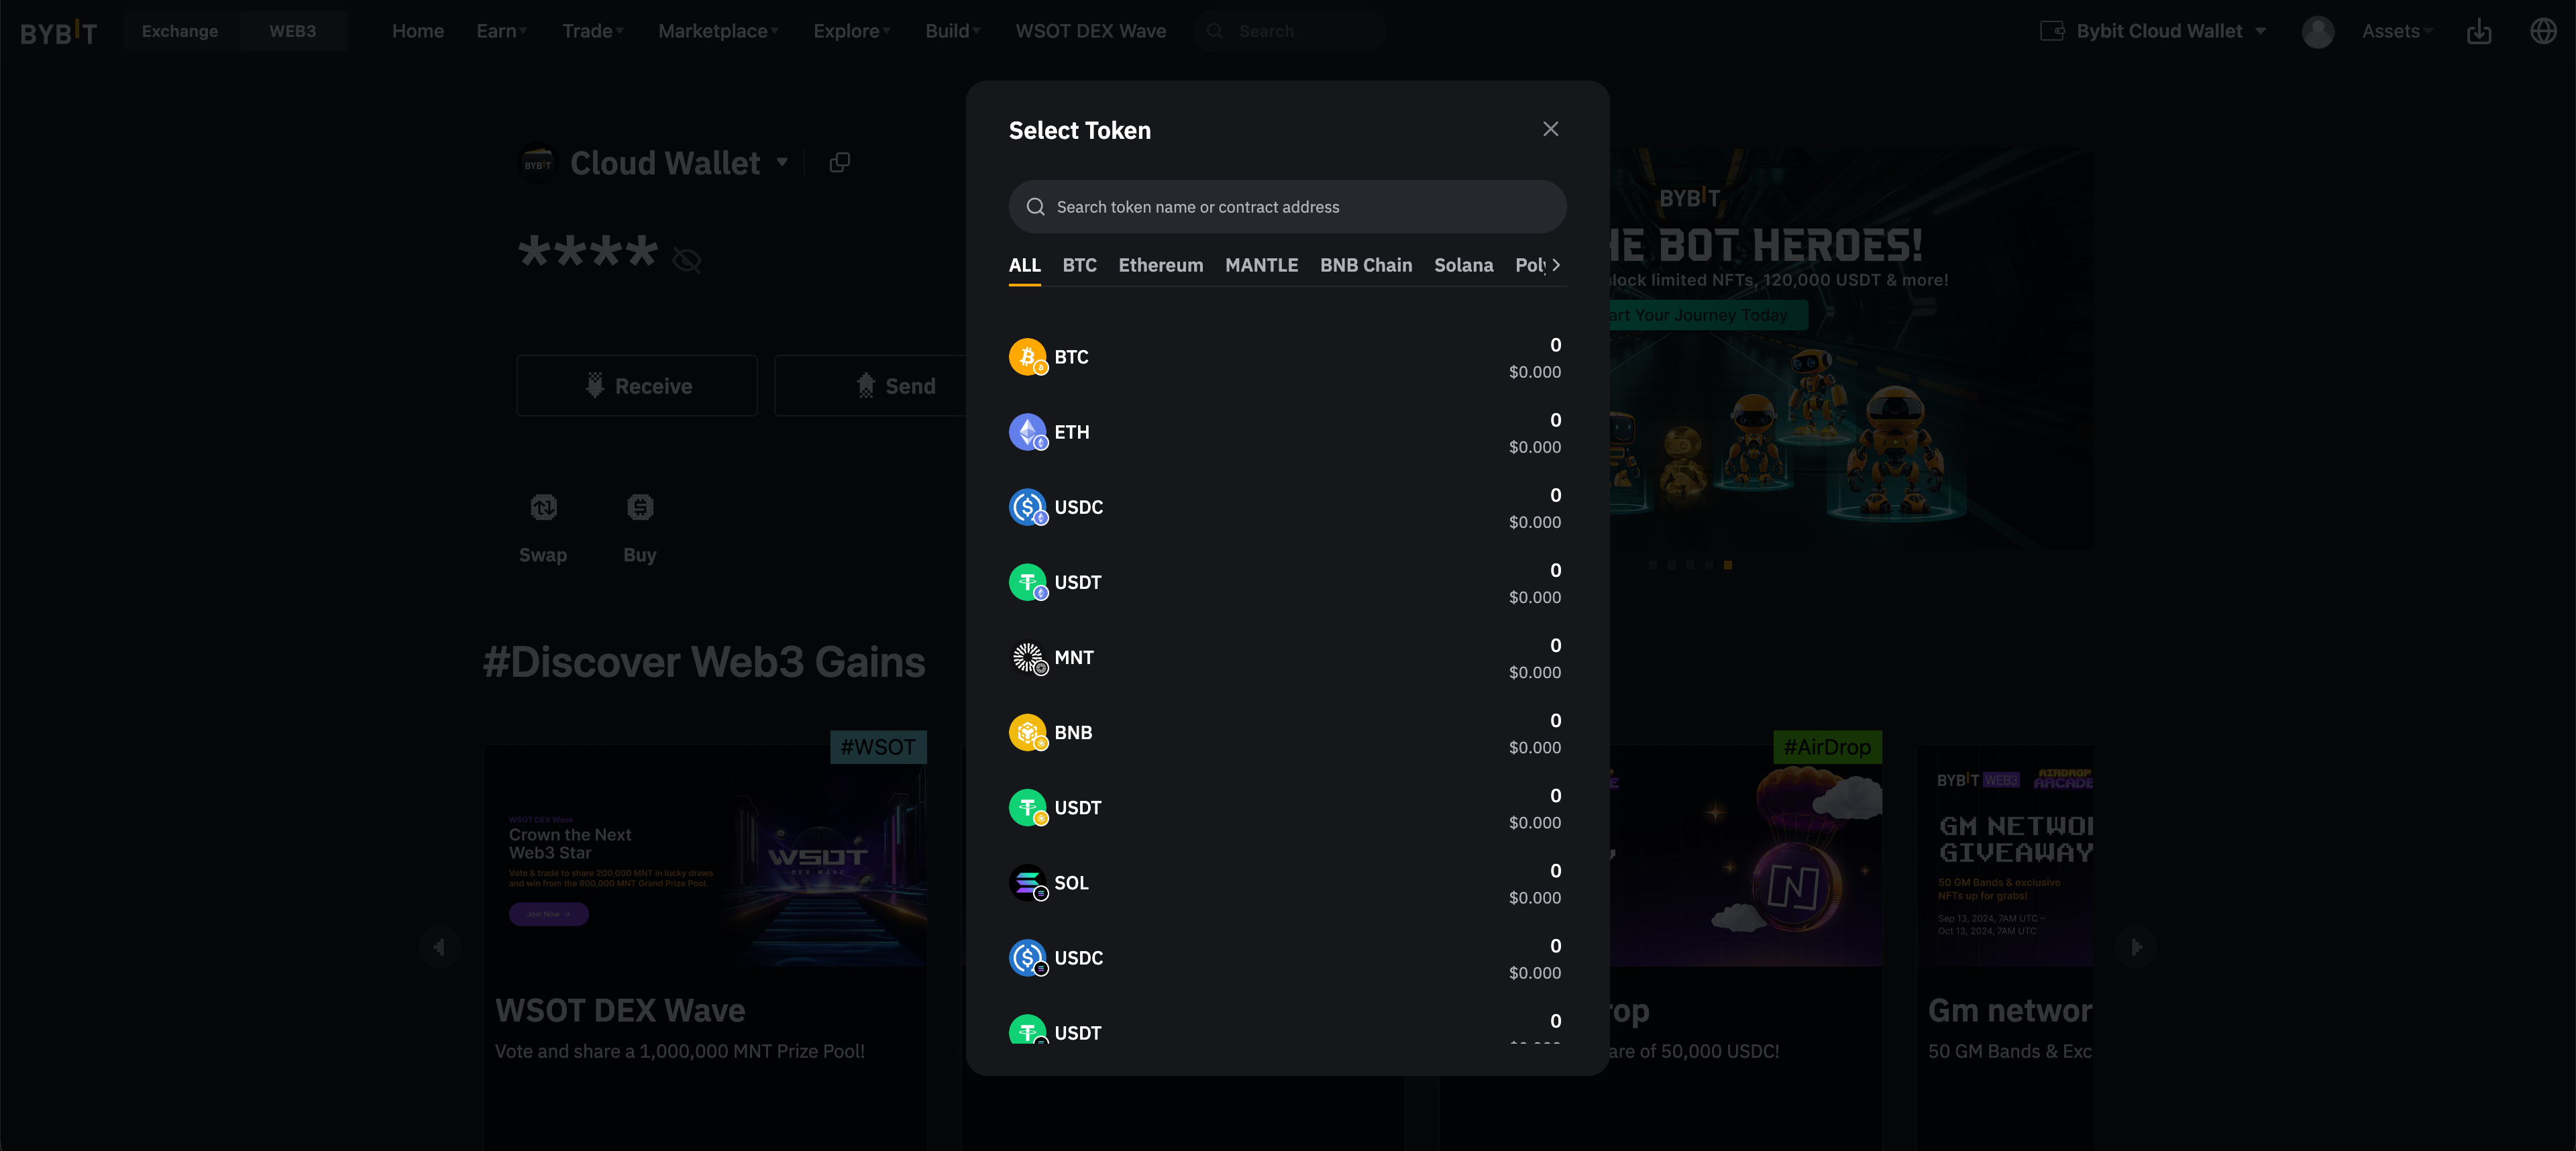Click the #WSOT tag label
This screenshot has height=1151, width=2576.
(x=877, y=747)
